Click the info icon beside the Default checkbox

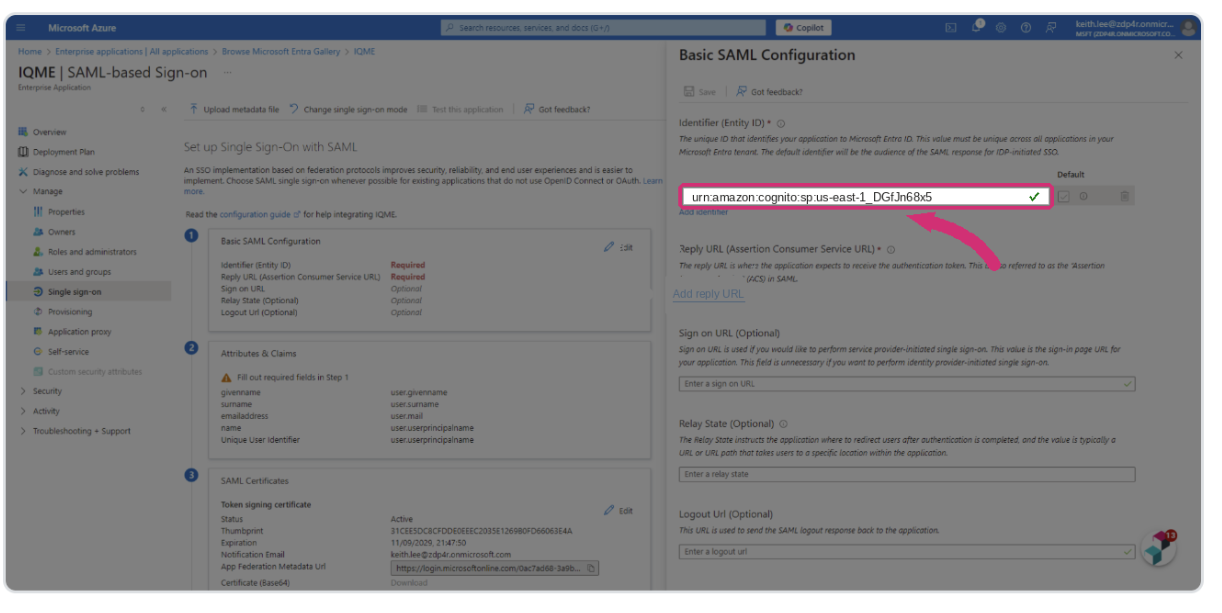point(1084,196)
